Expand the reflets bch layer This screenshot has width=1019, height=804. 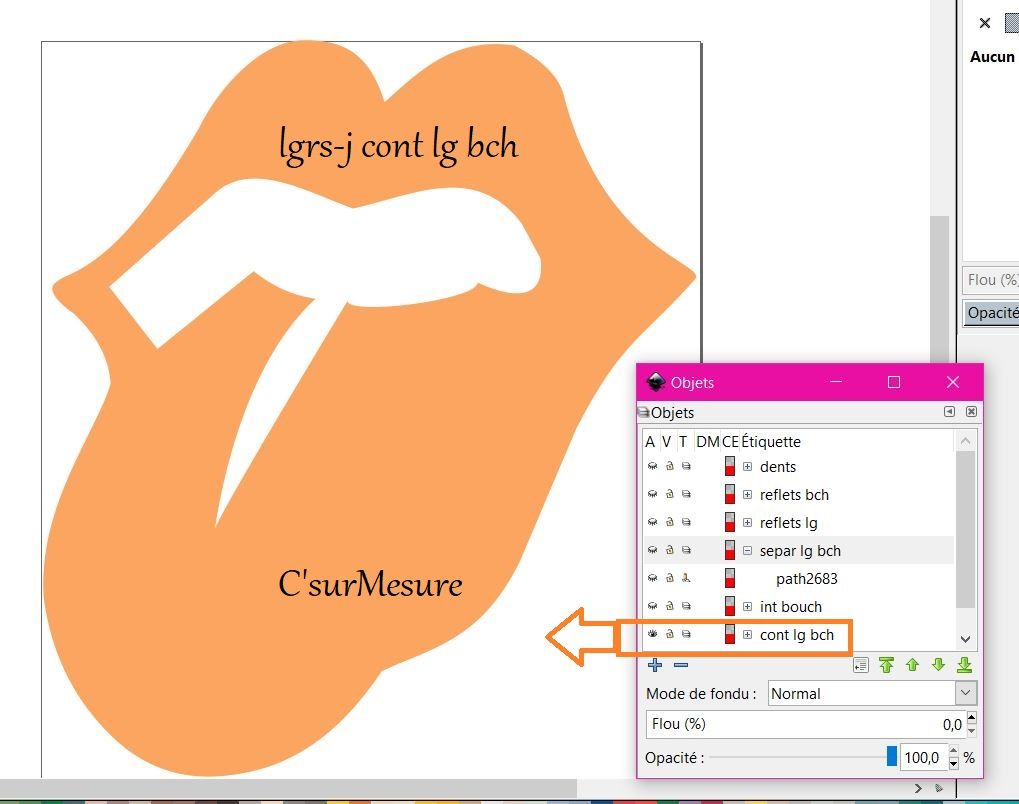[747, 495]
